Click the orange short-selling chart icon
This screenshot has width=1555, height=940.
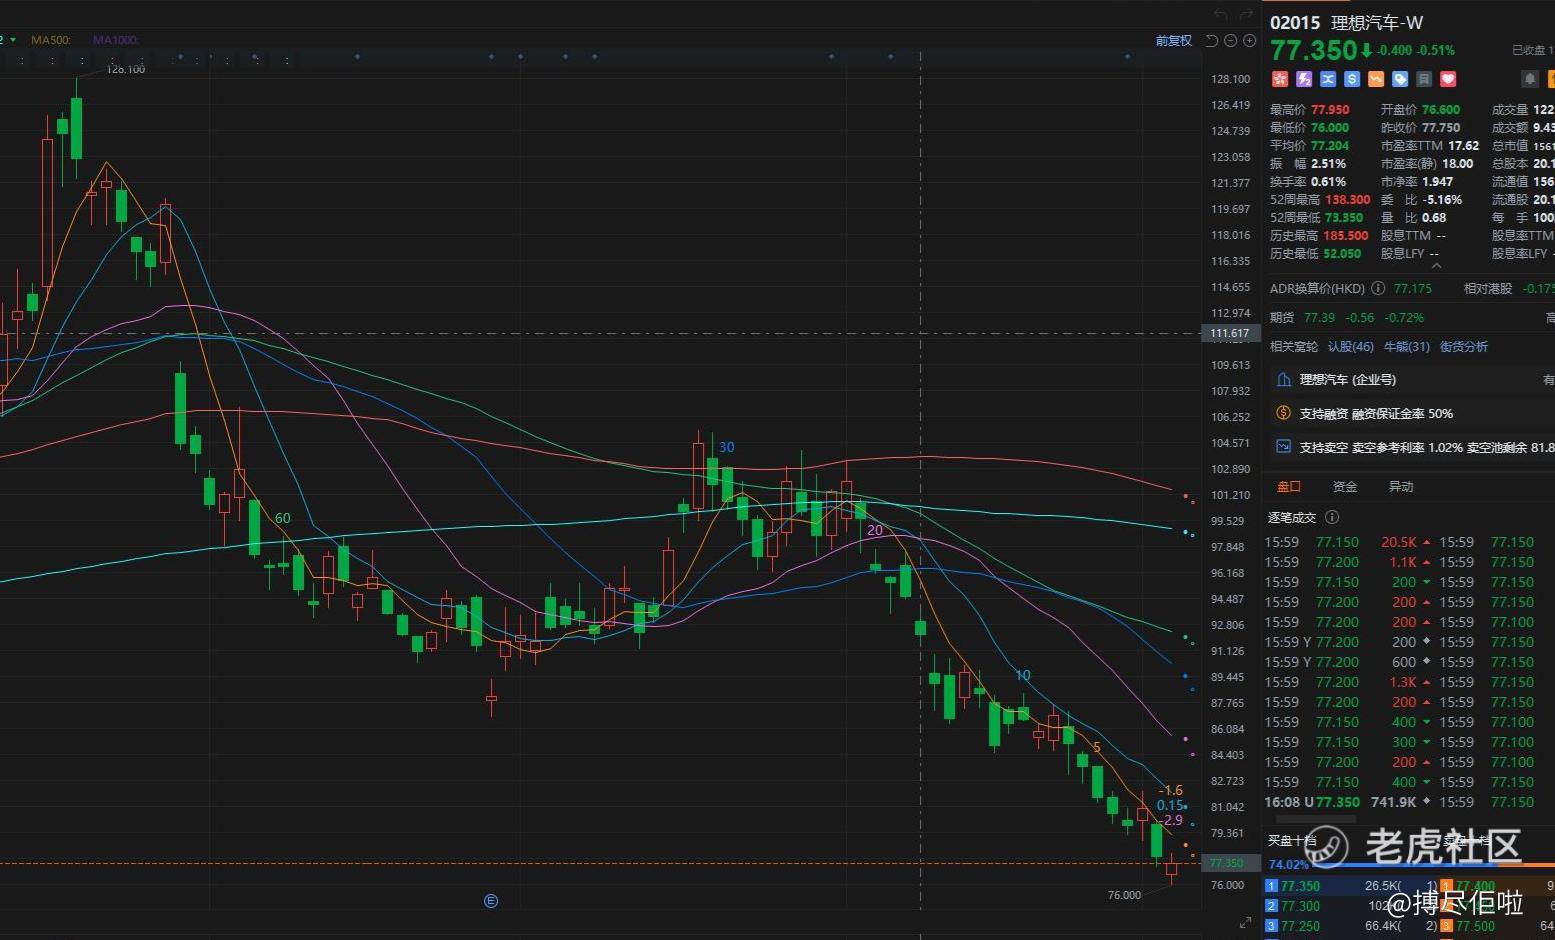1376,79
